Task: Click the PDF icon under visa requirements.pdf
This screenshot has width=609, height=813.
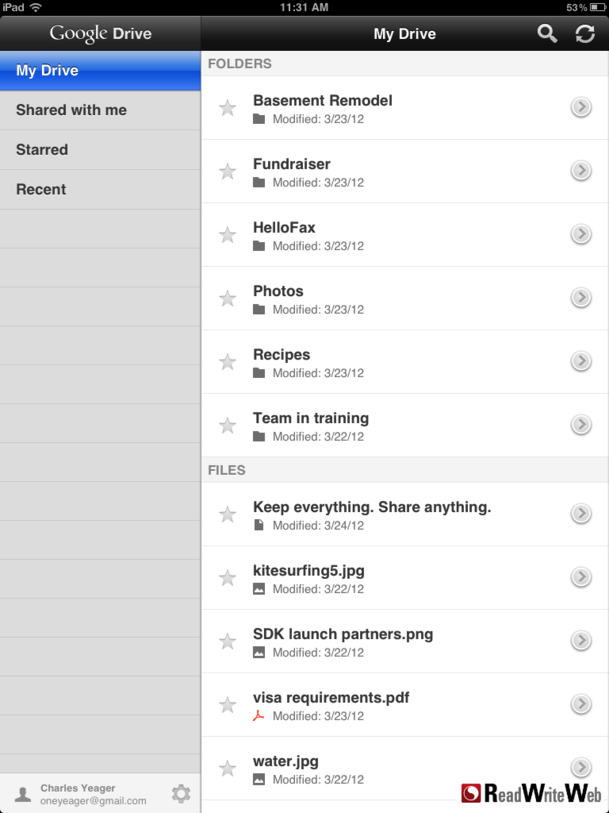Action: pos(259,716)
